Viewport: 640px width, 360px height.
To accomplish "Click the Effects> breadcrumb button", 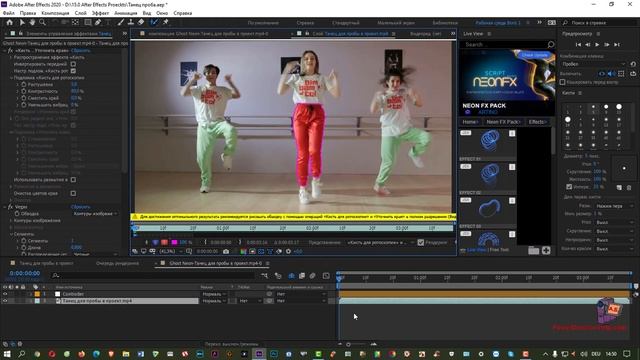I will coord(538,122).
